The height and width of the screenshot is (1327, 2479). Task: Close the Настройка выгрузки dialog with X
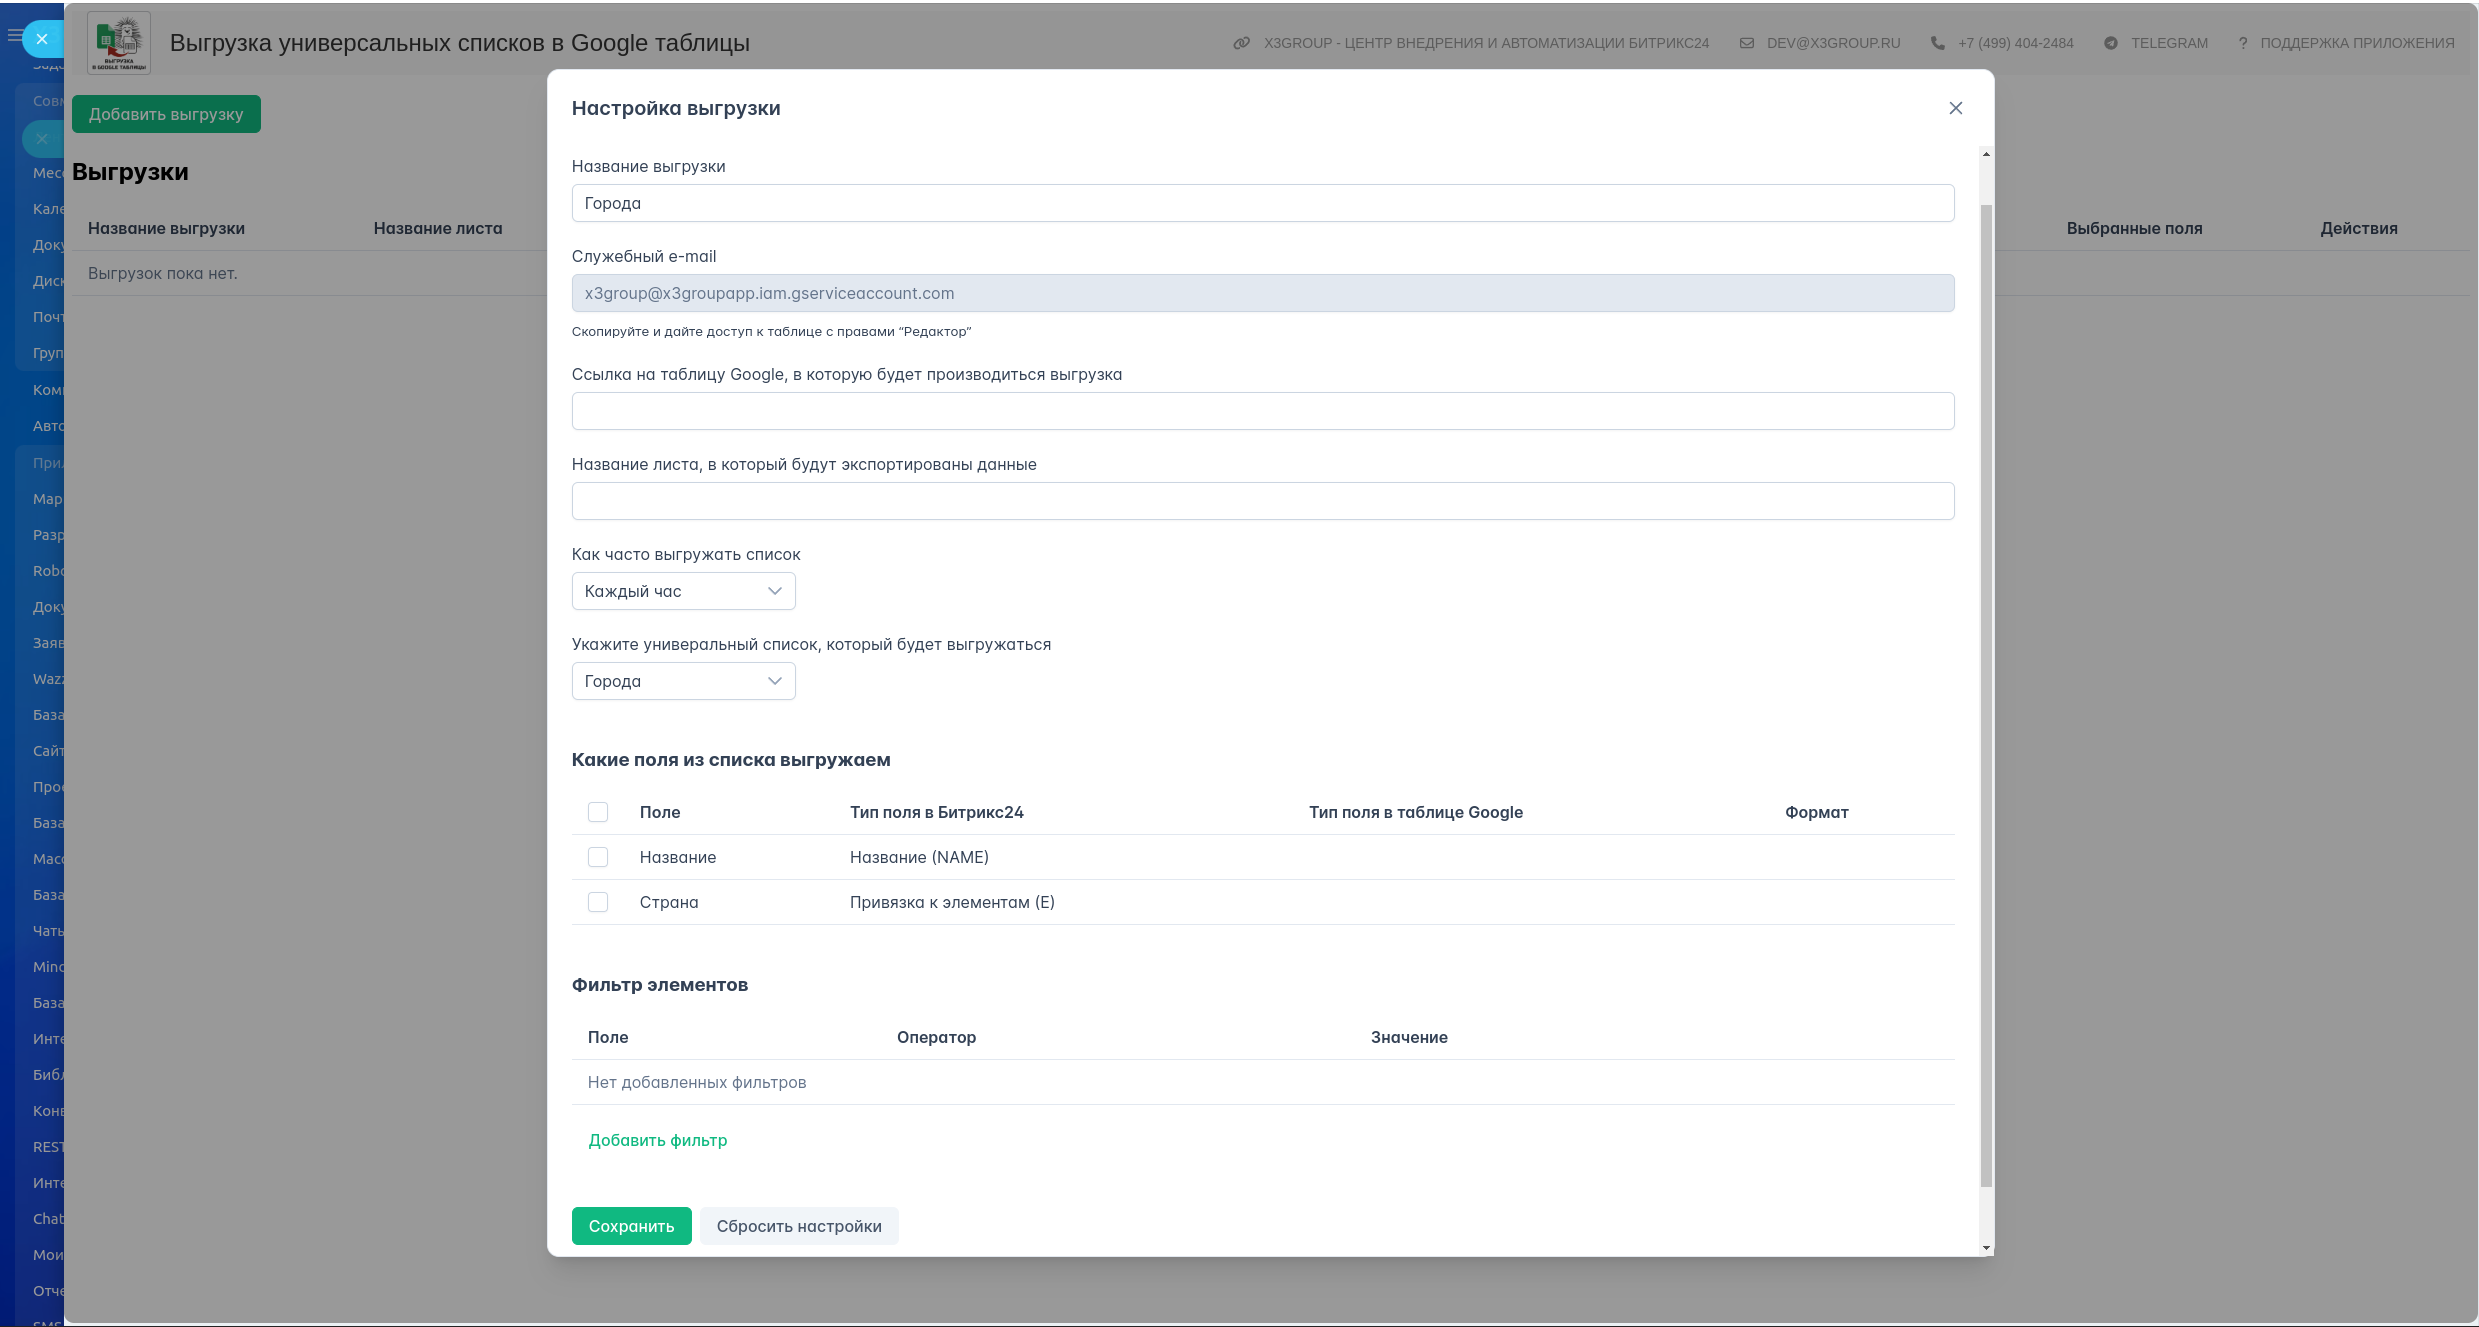[1955, 108]
